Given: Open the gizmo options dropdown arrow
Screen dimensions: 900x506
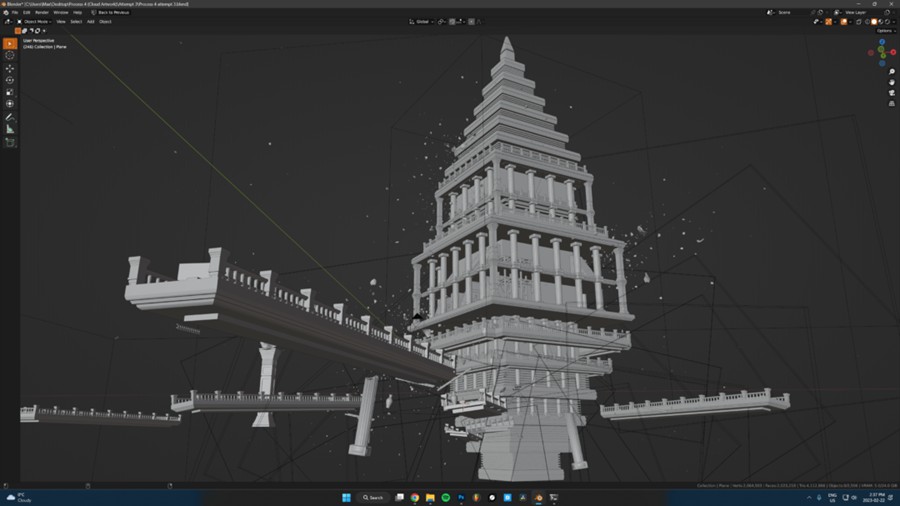Looking at the screenshot, I should coord(835,22).
